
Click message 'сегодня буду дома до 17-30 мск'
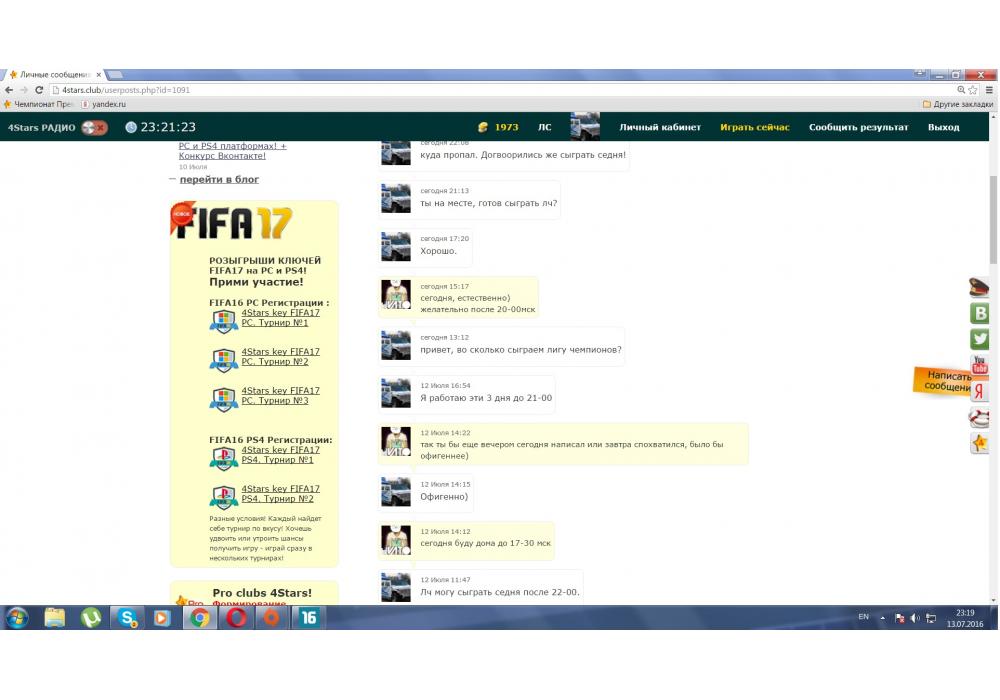[x=485, y=543]
